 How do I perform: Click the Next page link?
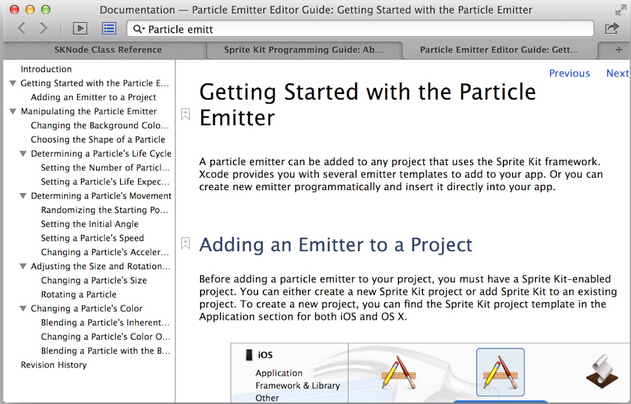pos(617,73)
